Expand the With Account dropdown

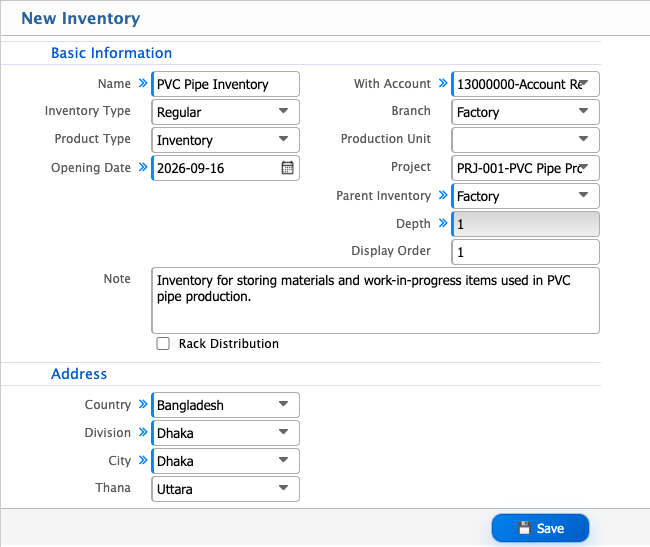point(525,84)
